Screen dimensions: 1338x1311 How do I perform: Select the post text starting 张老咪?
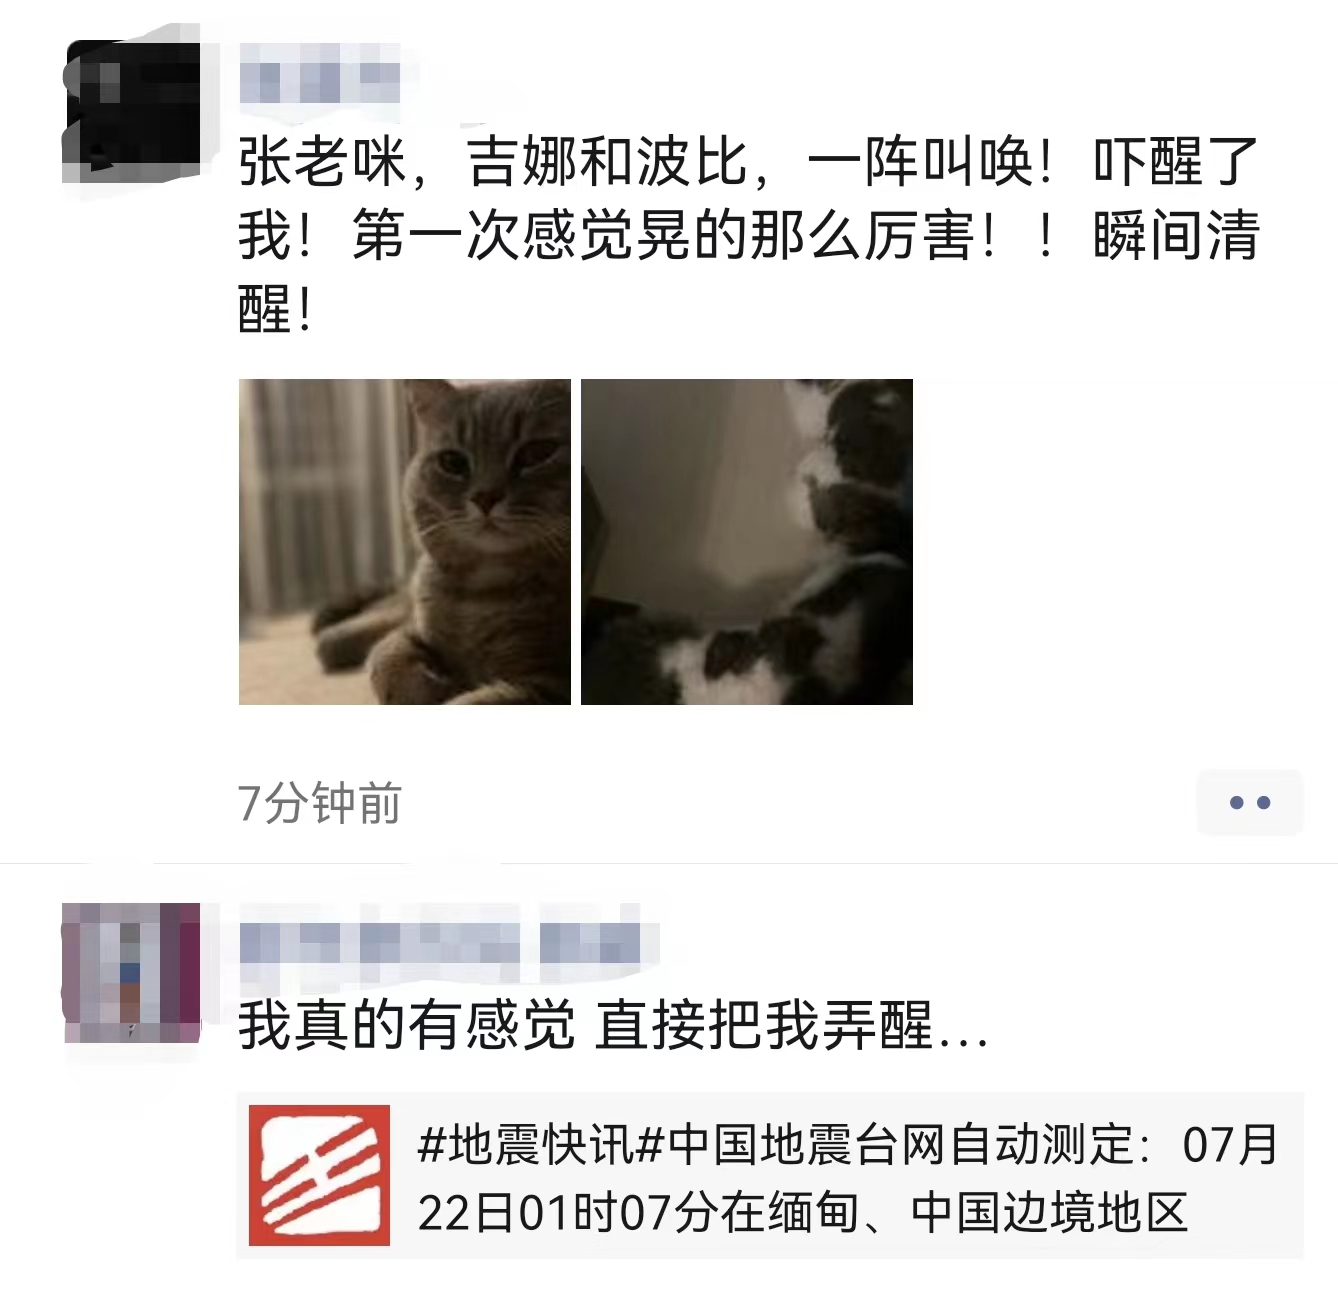[x=748, y=235]
